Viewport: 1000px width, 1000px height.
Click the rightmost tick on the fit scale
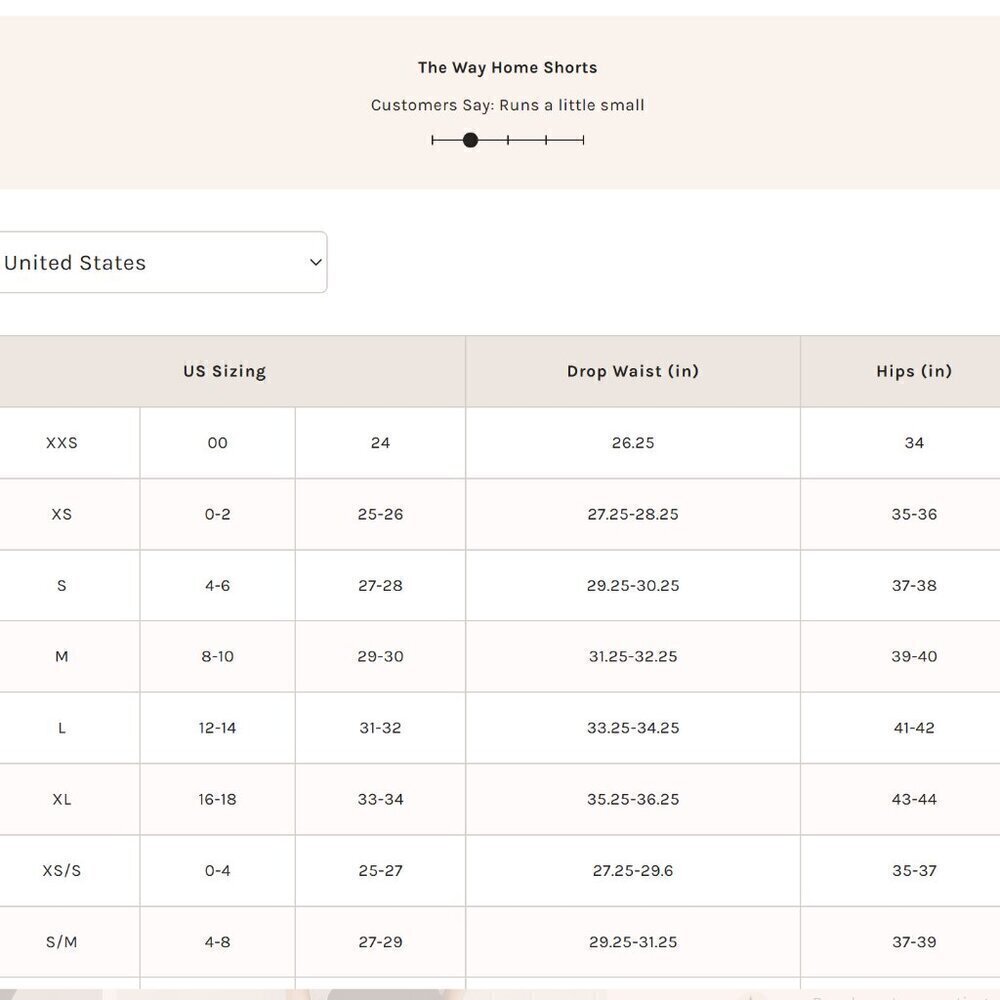click(x=583, y=140)
